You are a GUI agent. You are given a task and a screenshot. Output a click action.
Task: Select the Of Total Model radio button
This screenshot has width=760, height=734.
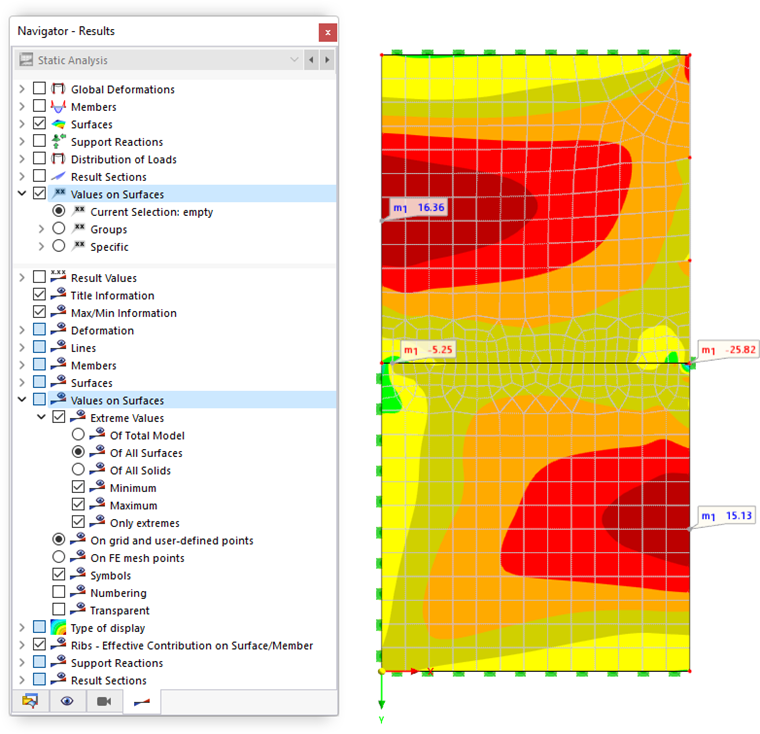(x=78, y=434)
